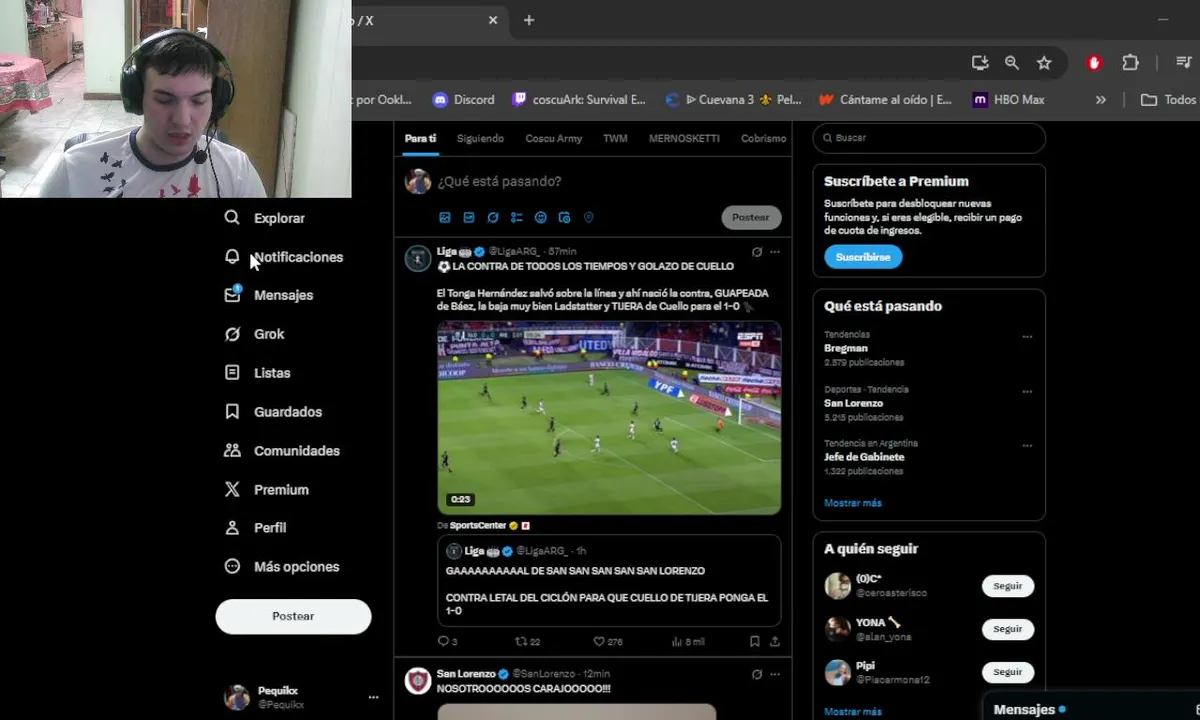Add a GIF to the new post
The width and height of the screenshot is (1200, 720).
[x=469, y=217]
